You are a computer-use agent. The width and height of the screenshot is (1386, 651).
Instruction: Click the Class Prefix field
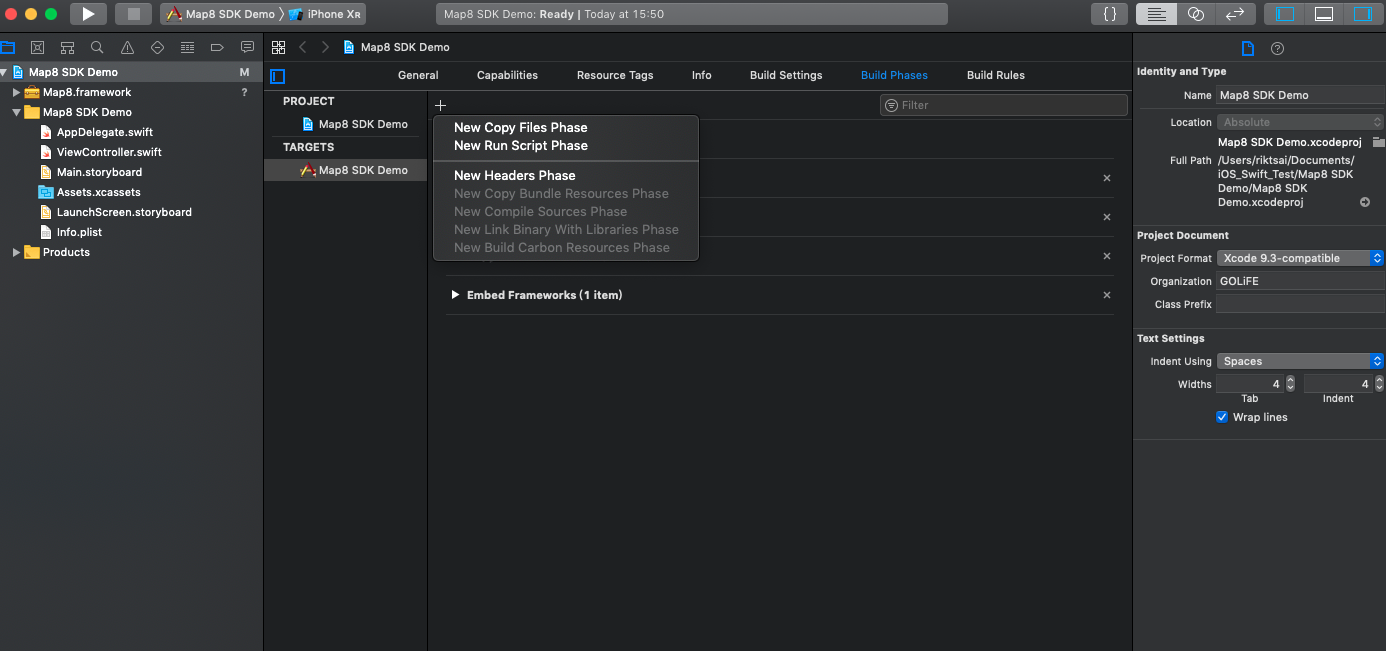(x=1300, y=304)
